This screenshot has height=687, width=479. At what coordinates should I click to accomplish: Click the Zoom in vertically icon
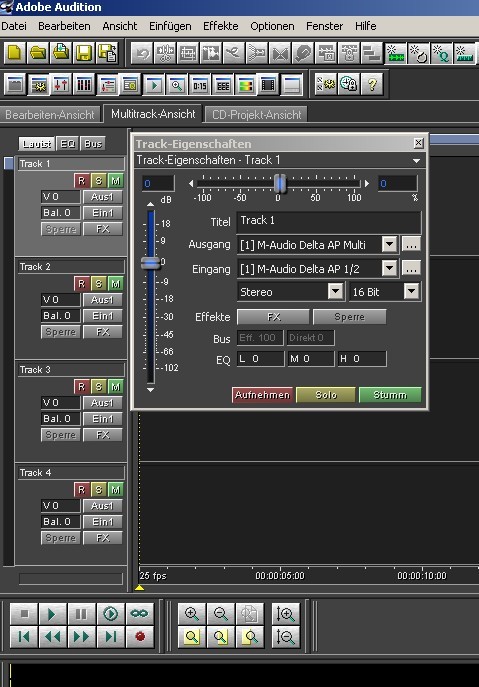click(286, 614)
